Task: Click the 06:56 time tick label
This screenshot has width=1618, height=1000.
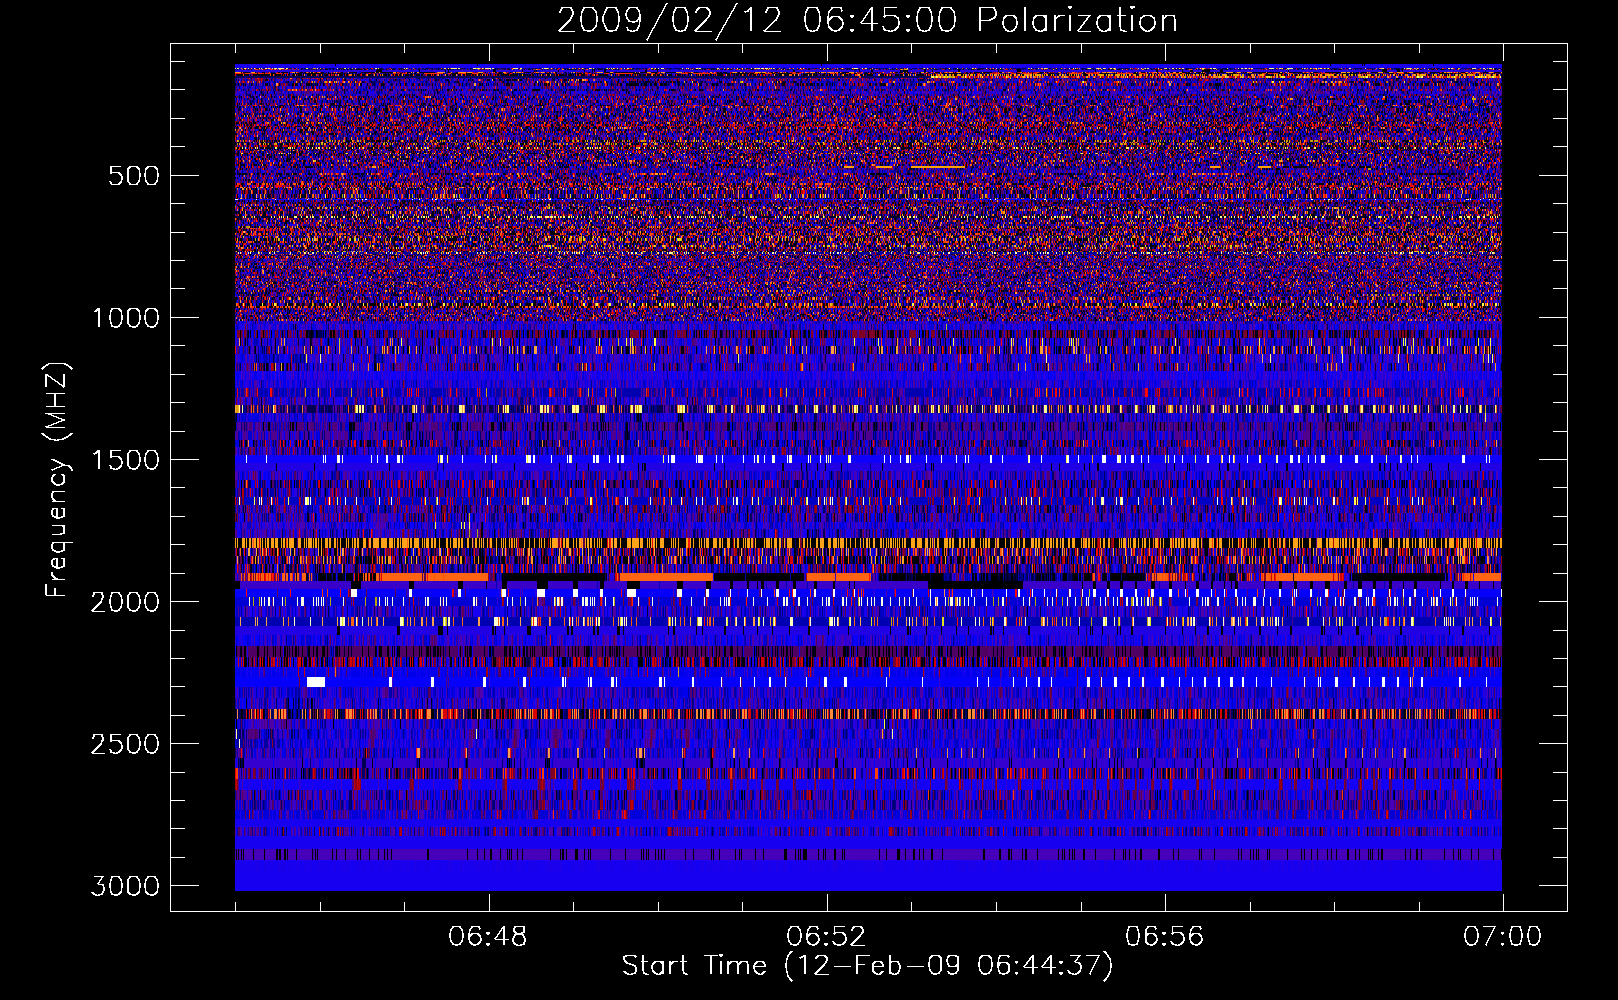Action: pyautogui.click(x=1164, y=937)
